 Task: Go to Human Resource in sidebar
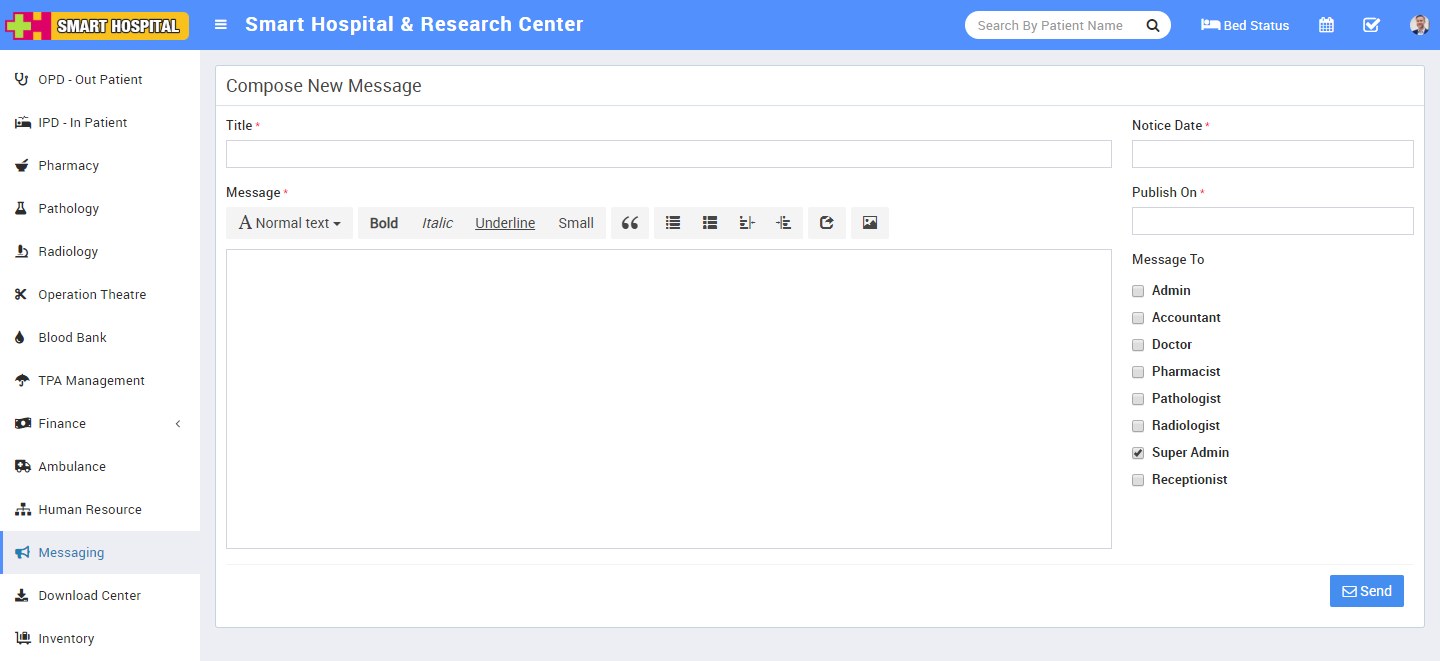[90, 510]
